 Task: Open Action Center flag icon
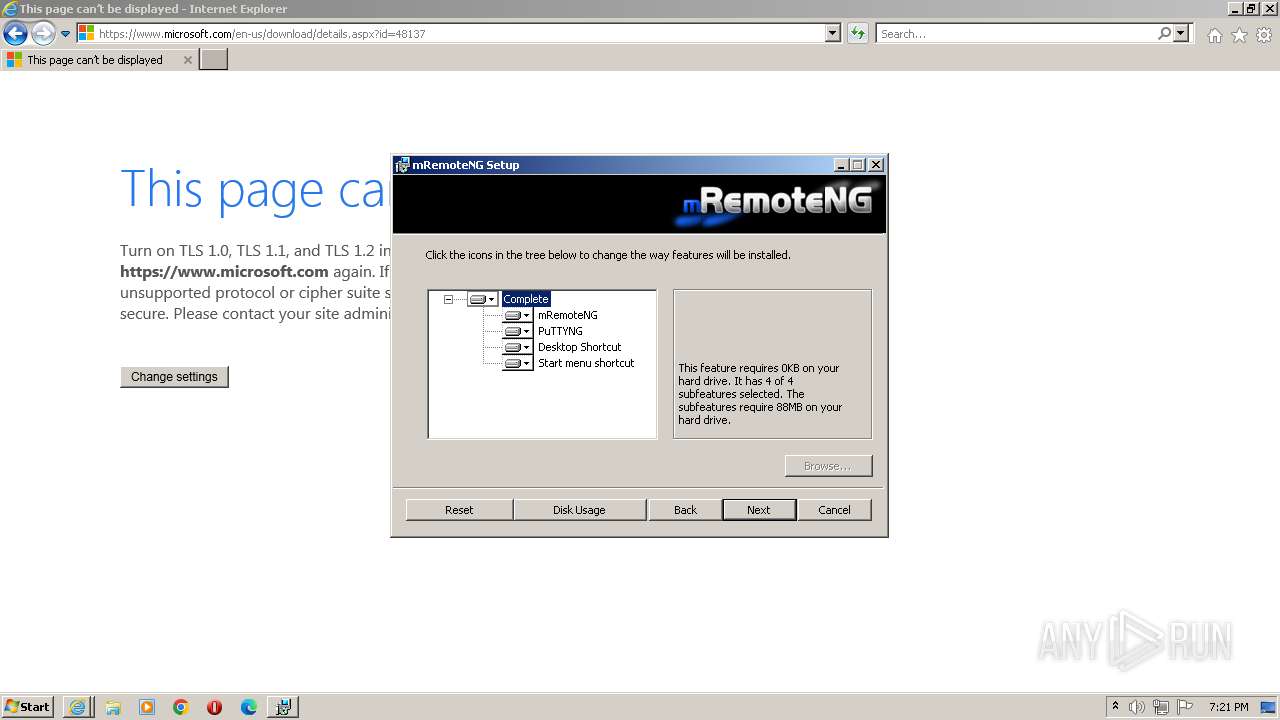tap(1185, 707)
